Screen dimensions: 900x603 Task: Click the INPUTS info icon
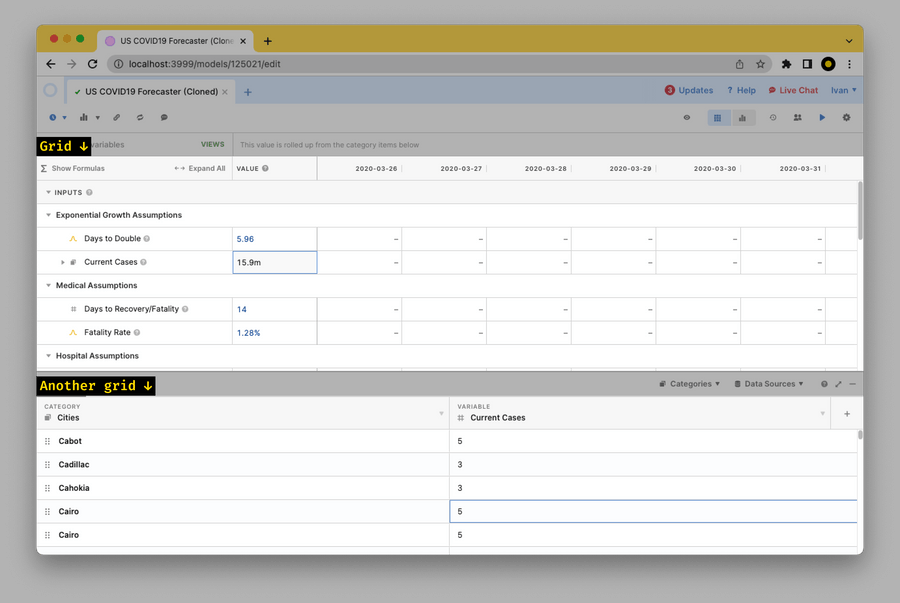coord(89,193)
